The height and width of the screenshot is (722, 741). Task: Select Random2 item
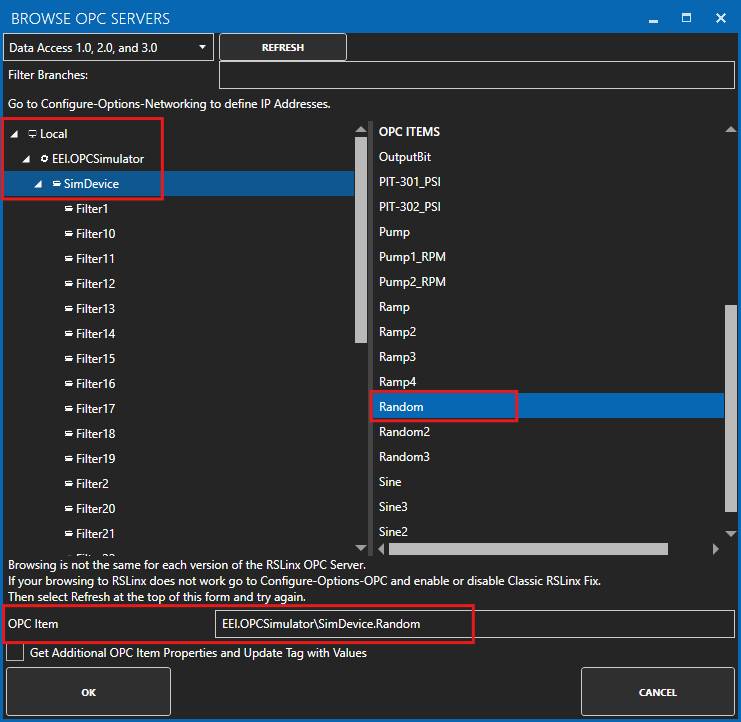coord(405,432)
